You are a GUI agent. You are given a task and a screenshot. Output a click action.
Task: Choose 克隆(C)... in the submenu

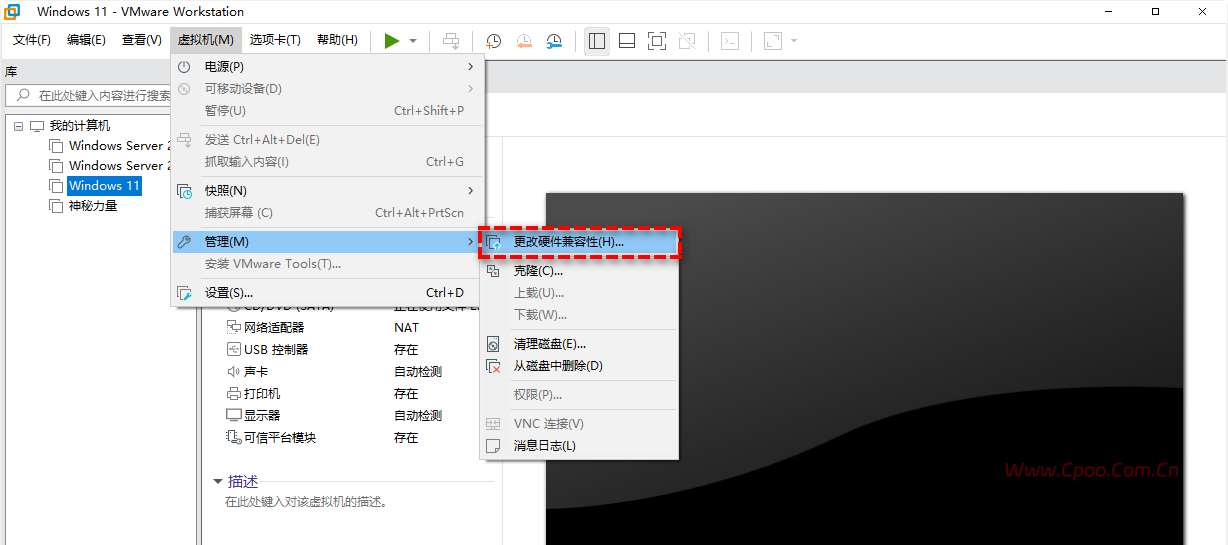coord(579,271)
